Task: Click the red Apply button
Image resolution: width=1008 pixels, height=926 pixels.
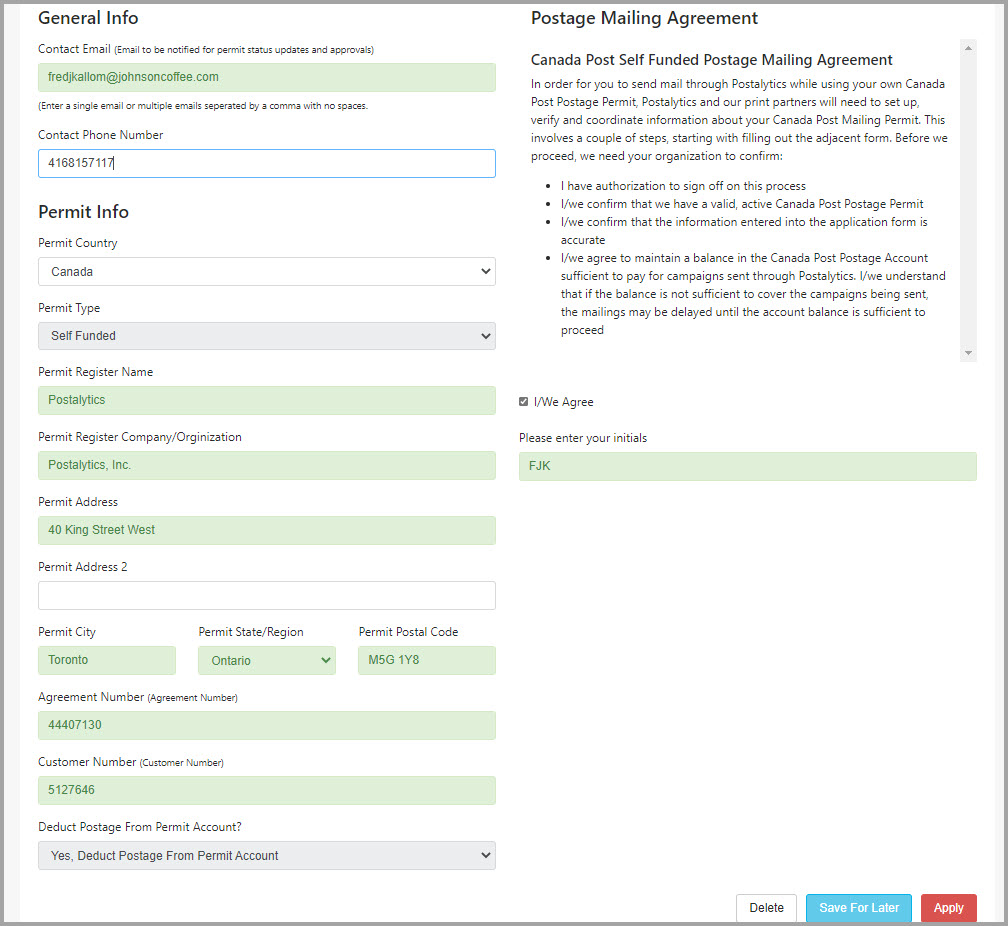Action: click(948, 907)
